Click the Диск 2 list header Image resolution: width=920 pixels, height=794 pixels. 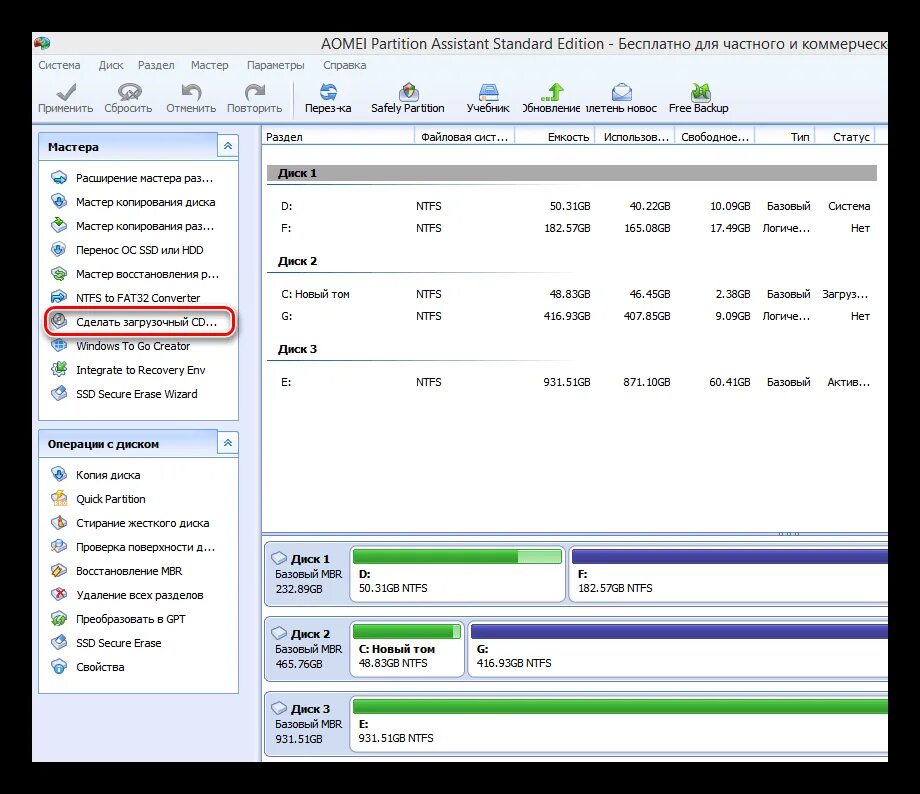point(297,261)
